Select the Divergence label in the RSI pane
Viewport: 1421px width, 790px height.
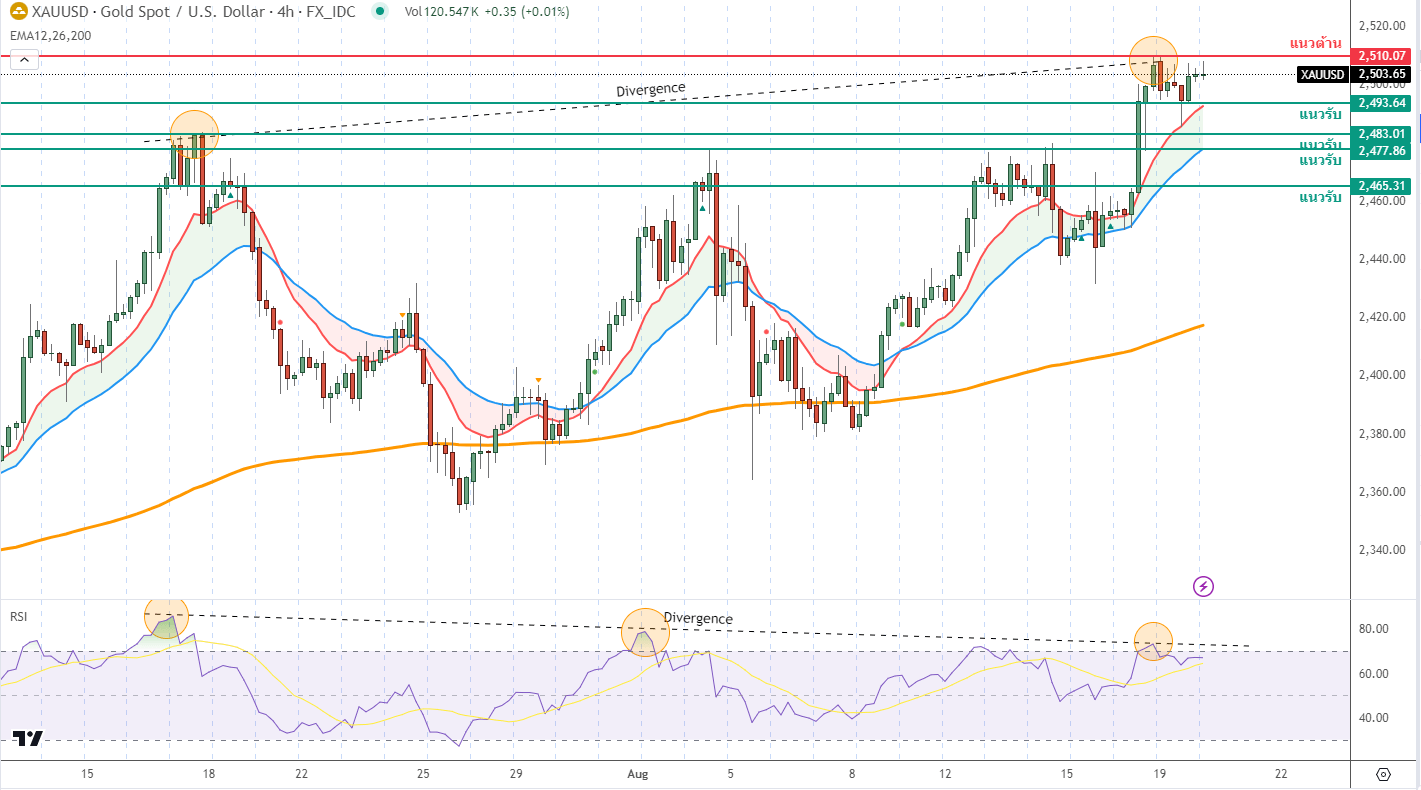(x=698, y=619)
